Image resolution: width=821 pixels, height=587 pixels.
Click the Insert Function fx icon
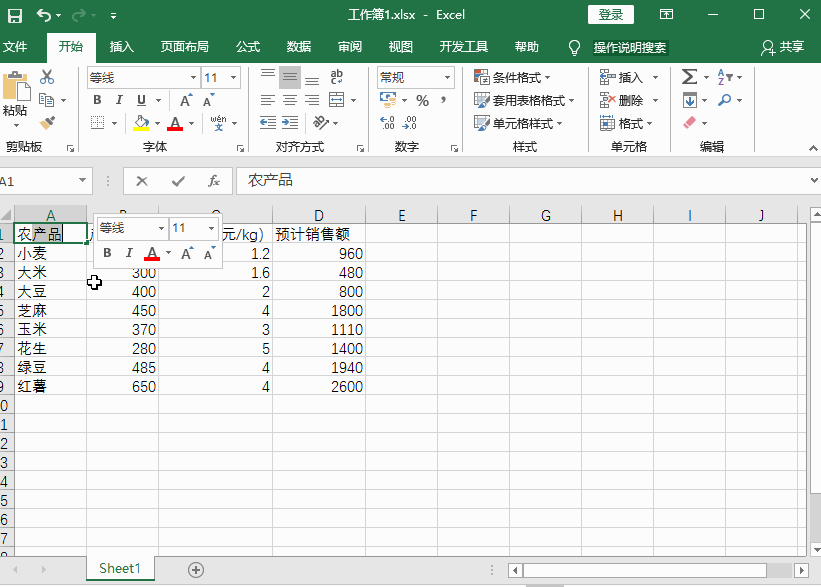pos(213,181)
